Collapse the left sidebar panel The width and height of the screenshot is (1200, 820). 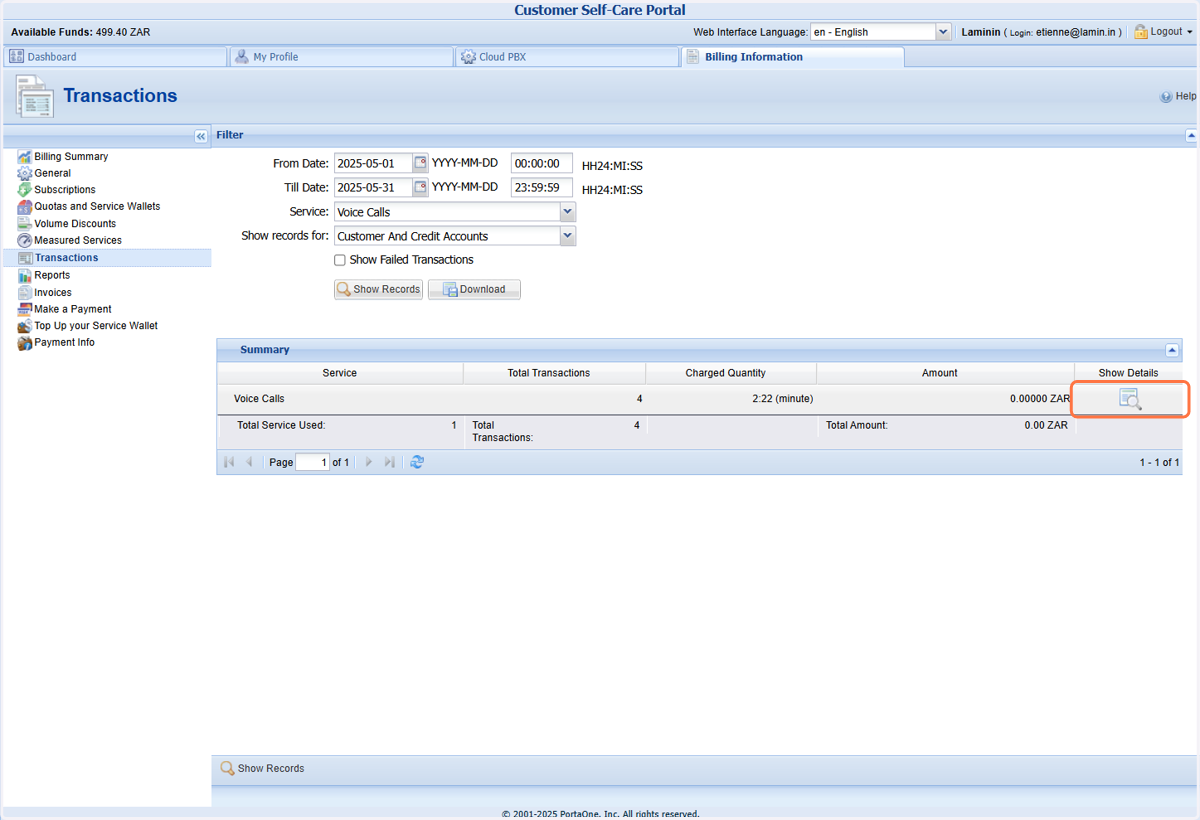(201, 136)
